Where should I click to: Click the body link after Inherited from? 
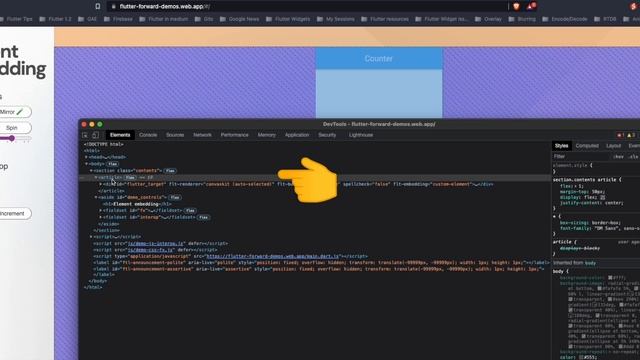[590, 263]
